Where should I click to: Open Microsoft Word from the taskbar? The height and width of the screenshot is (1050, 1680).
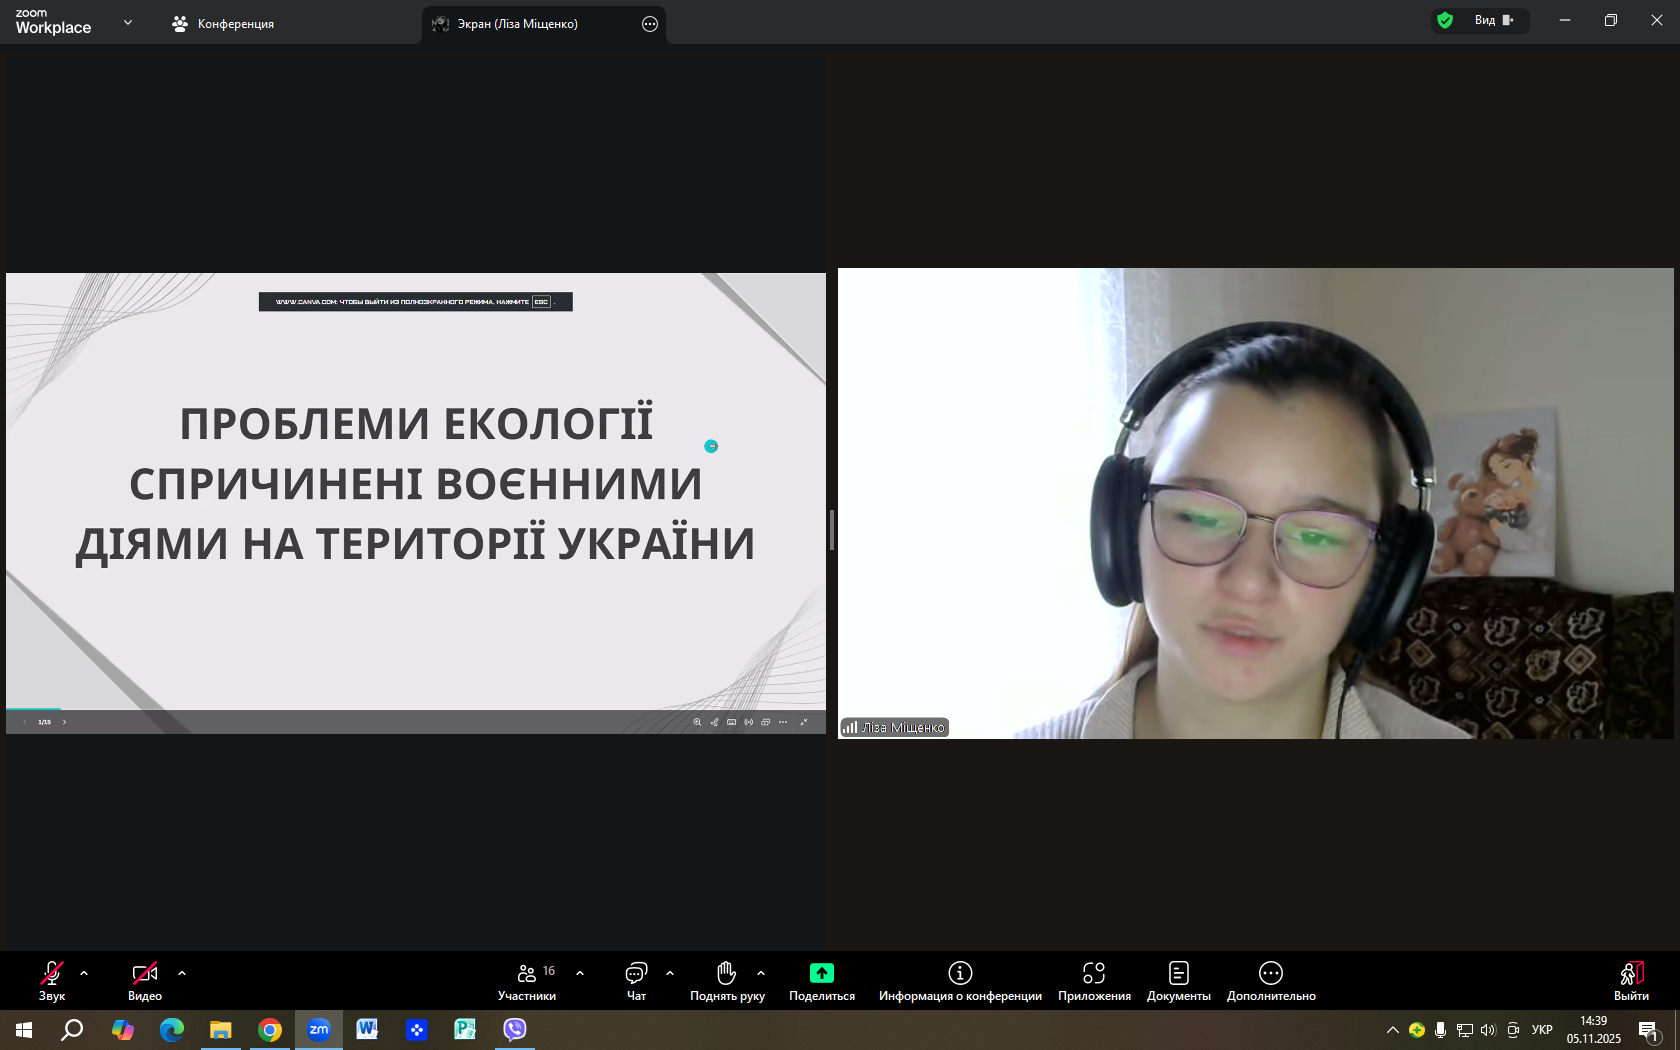click(x=367, y=1029)
